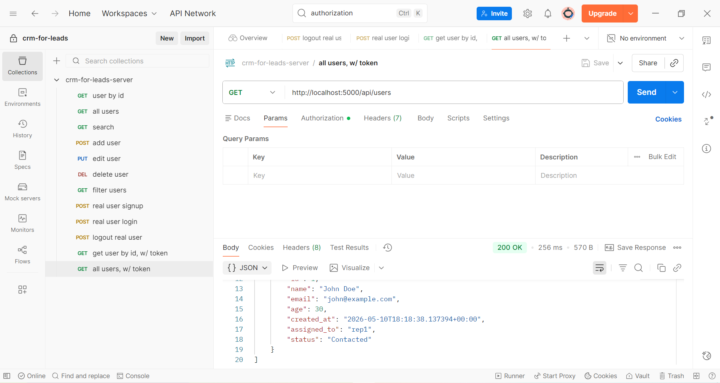
Task: Open the Cookies link under Send
Action: (668, 119)
